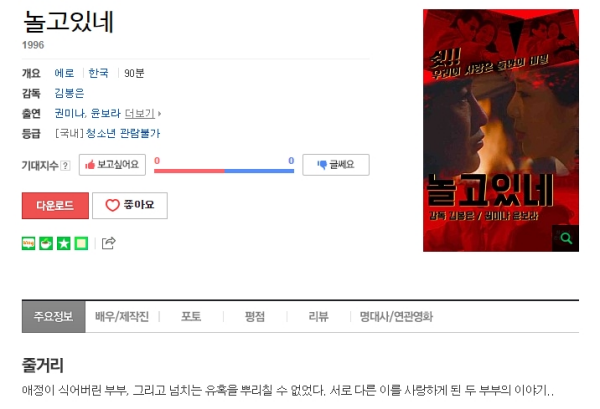600x409 pixels.
Task: Select the 평점 tab
Action: click(x=254, y=317)
